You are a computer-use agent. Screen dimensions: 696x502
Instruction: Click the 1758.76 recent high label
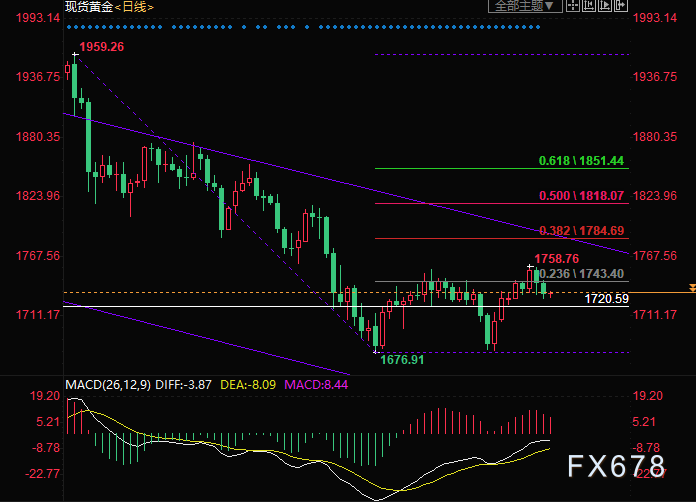click(x=557, y=258)
